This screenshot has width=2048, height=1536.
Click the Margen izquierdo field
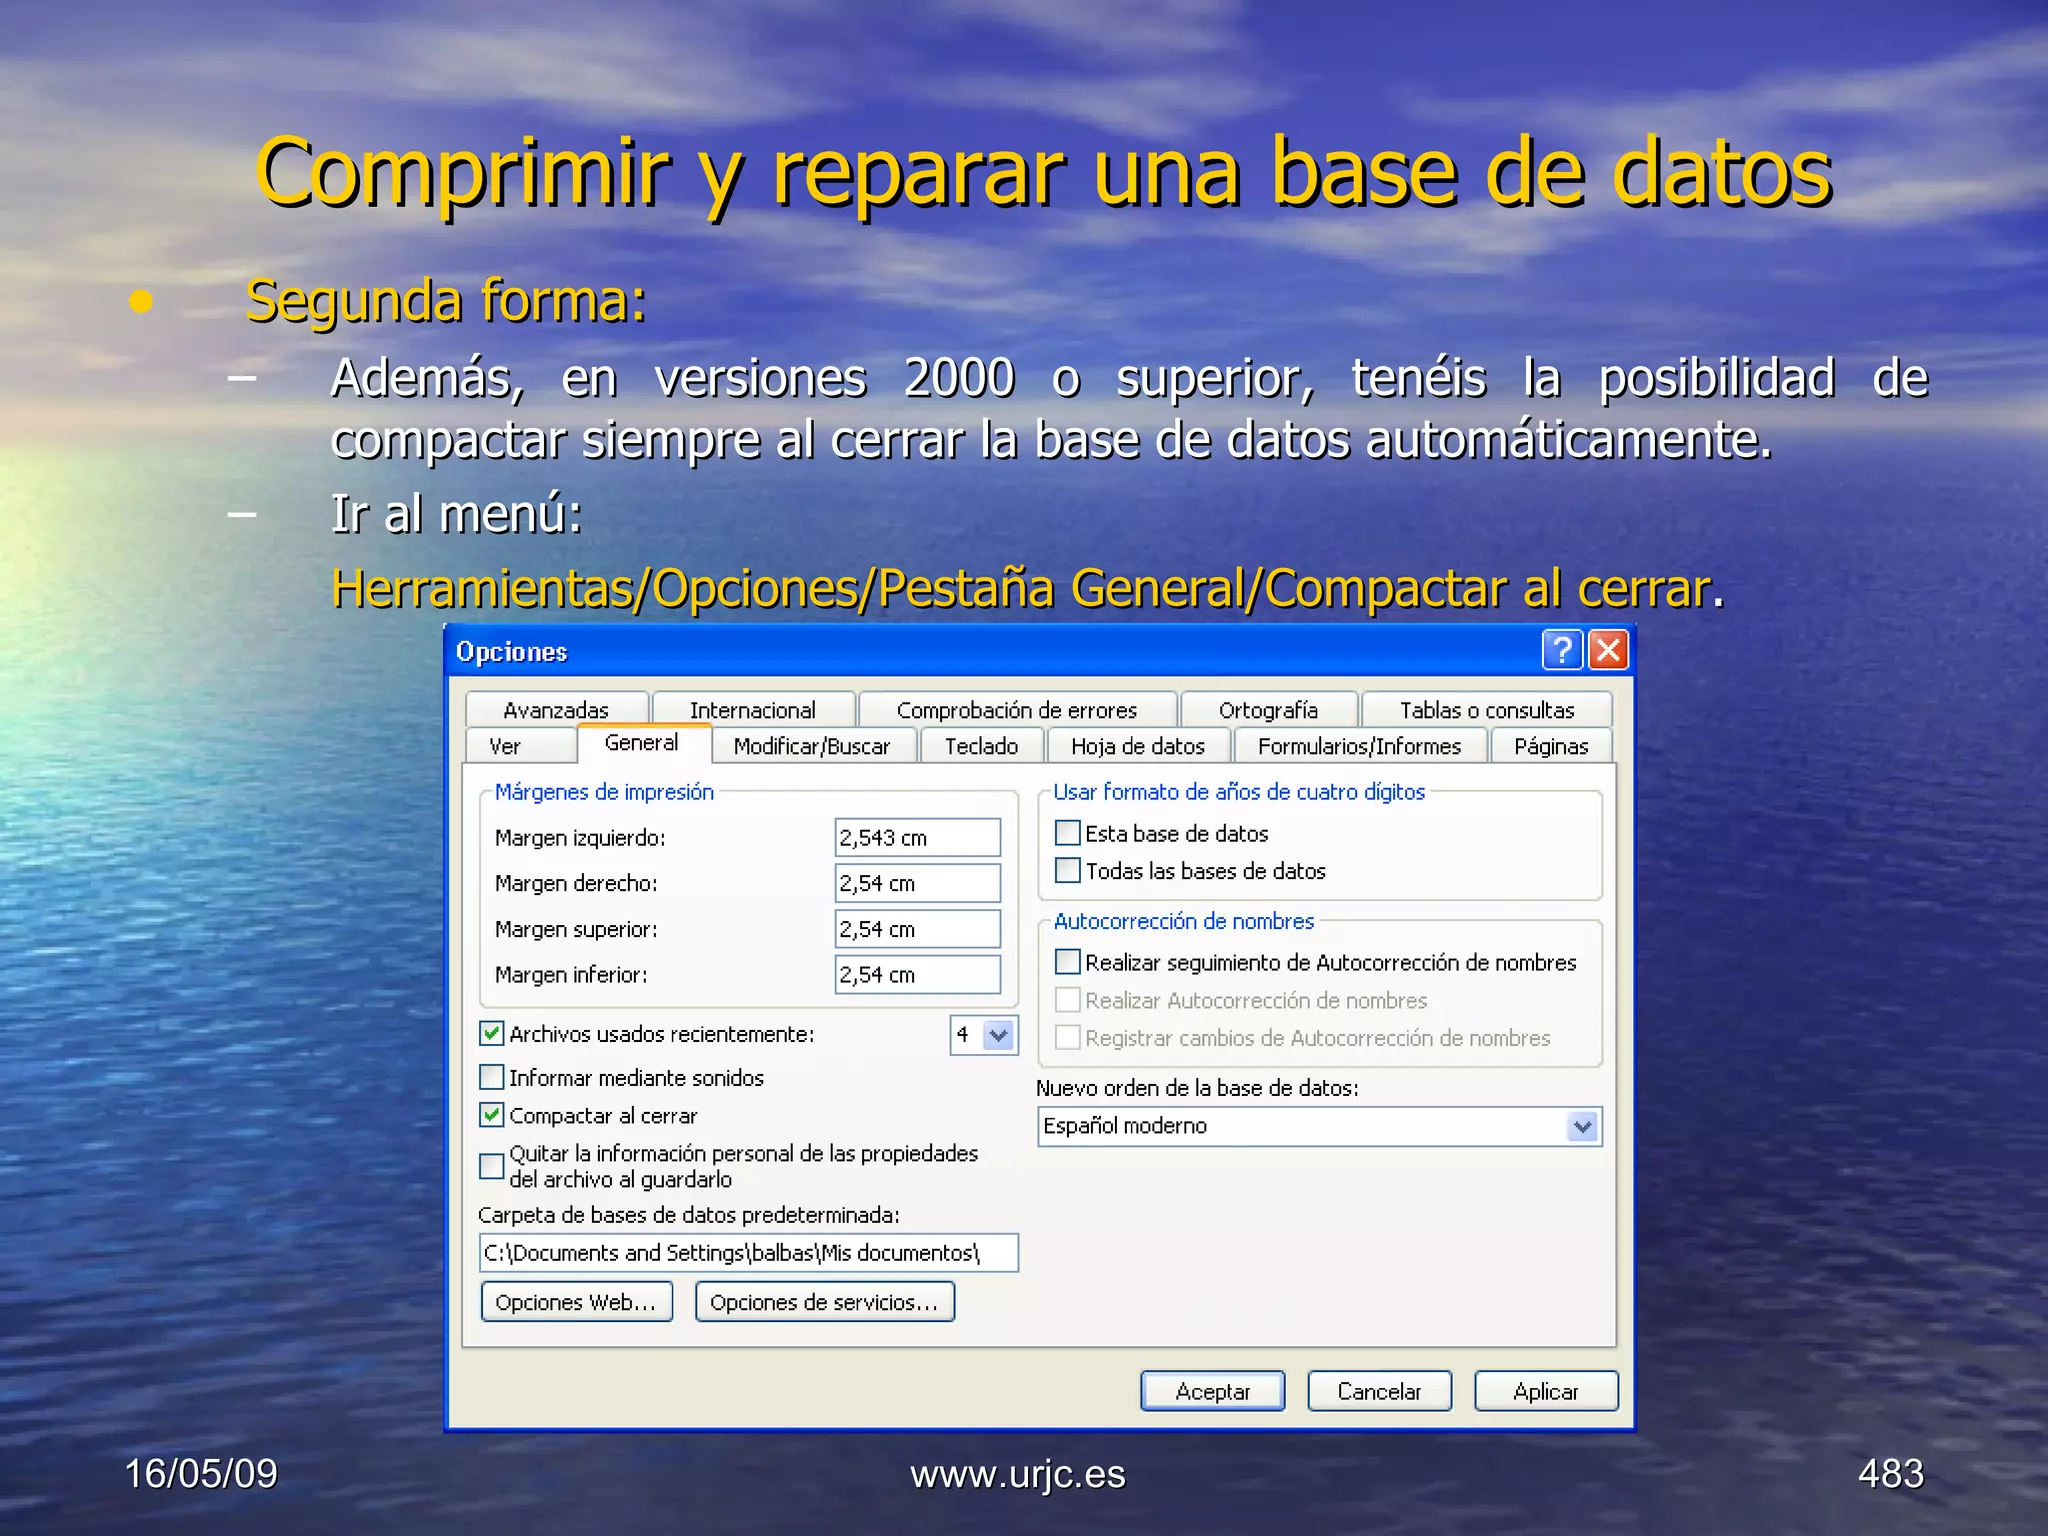pyautogui.click(x=918, y=838)
